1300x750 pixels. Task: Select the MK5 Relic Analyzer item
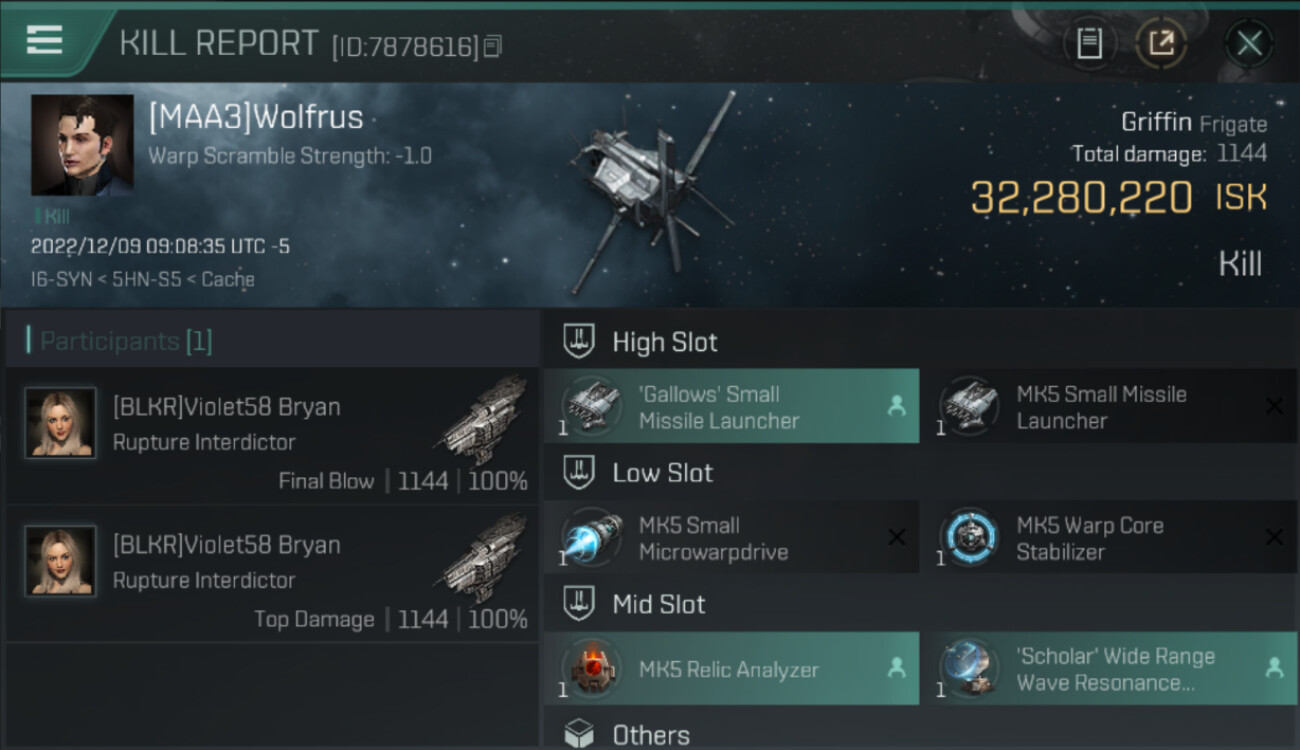pos(731,669)
